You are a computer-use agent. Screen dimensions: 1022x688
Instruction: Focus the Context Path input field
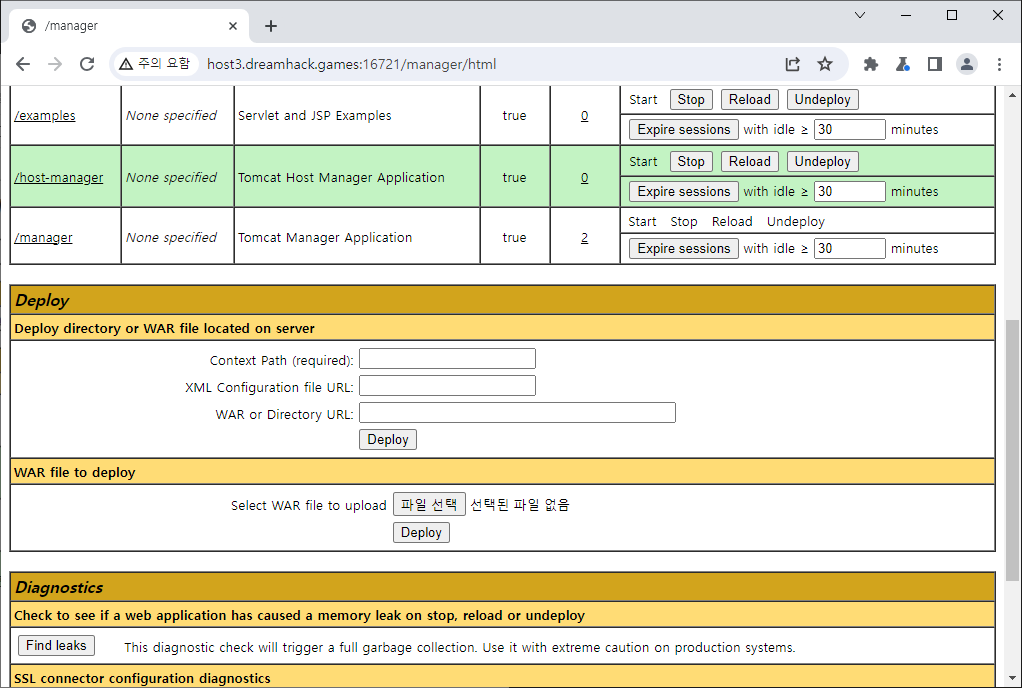tap(447, 359)
